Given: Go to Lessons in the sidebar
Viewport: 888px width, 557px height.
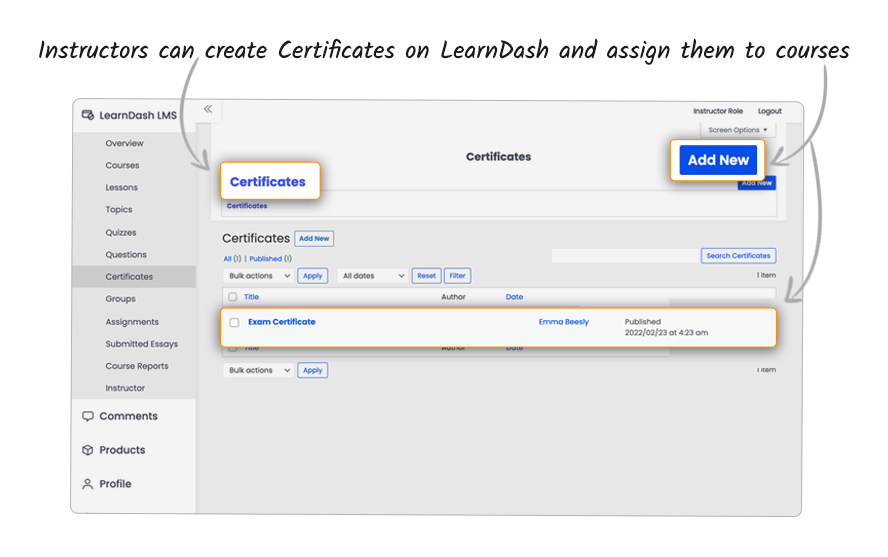Looking at the screenshot, I should [x=121, y=187].
